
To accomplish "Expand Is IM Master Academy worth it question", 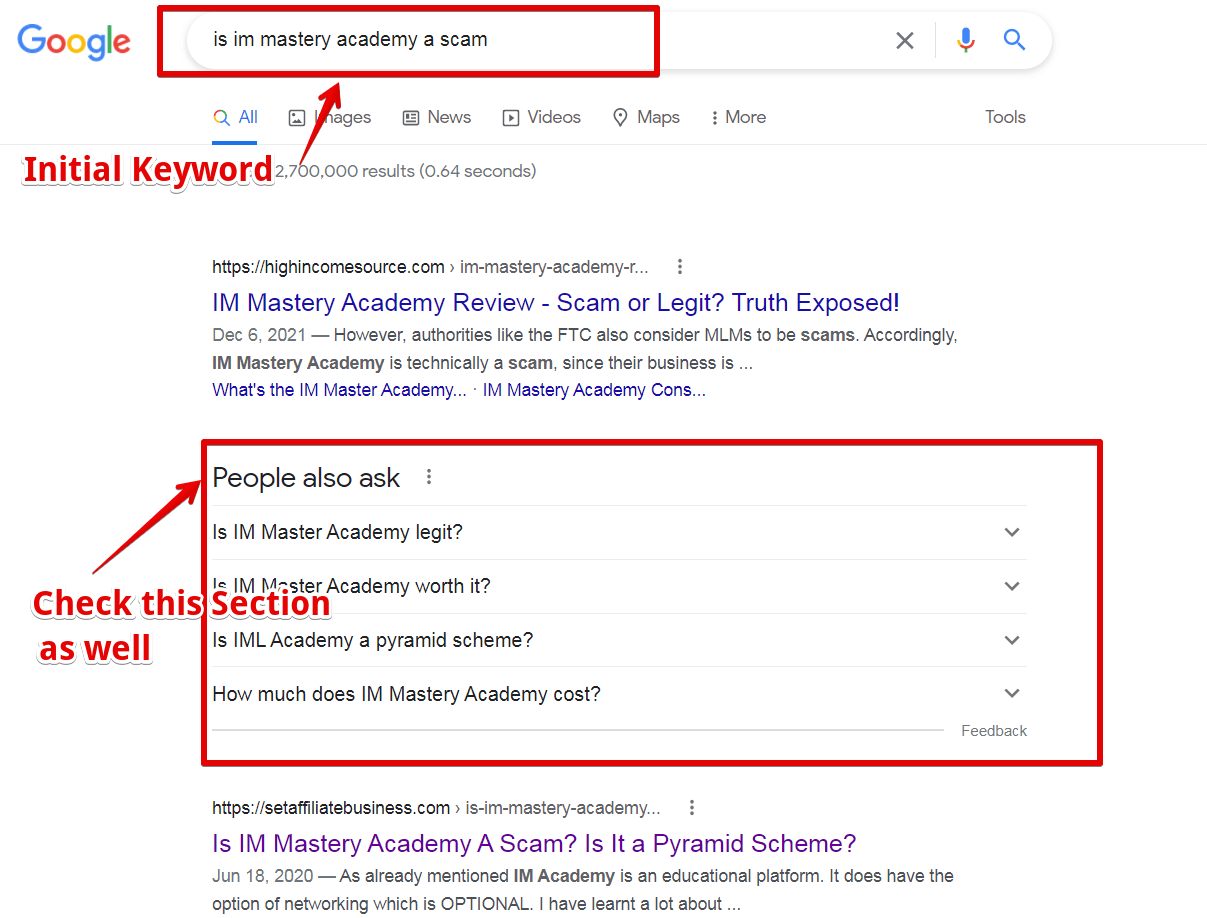I will (x=619, y=586).
